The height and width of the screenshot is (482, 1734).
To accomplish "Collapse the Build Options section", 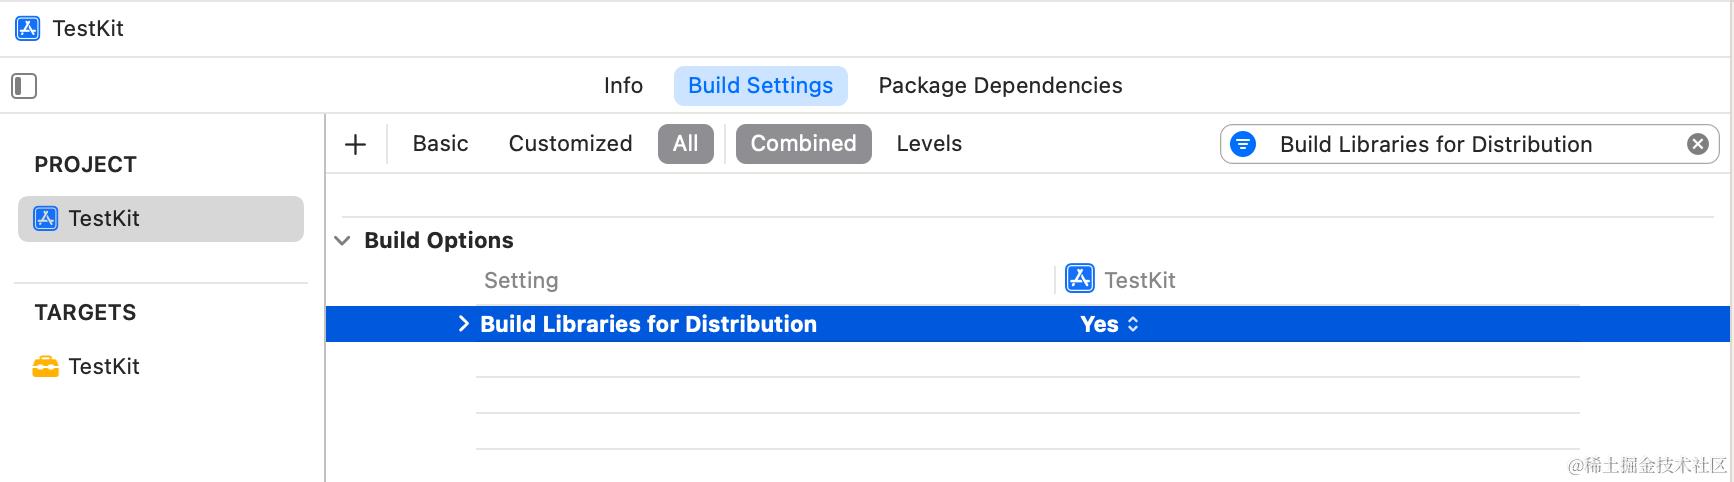I will point(343,241).
